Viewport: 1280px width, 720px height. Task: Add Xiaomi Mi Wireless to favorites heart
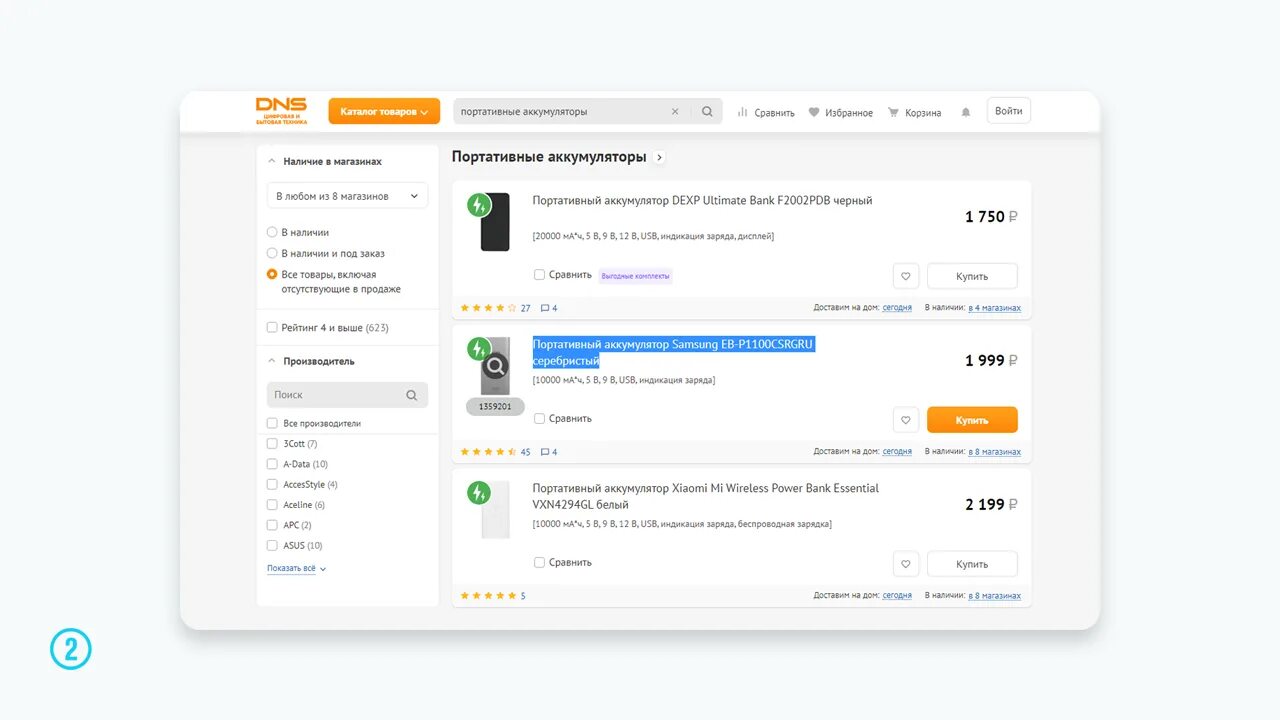point(905,564)
